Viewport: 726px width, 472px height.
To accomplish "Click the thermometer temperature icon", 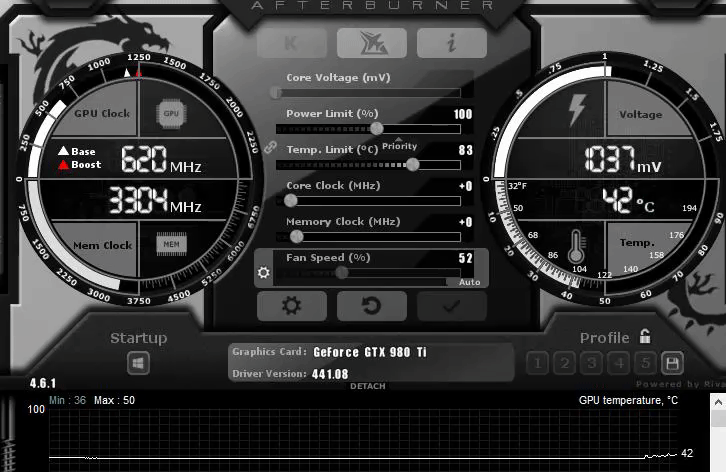I will (576, 246).
